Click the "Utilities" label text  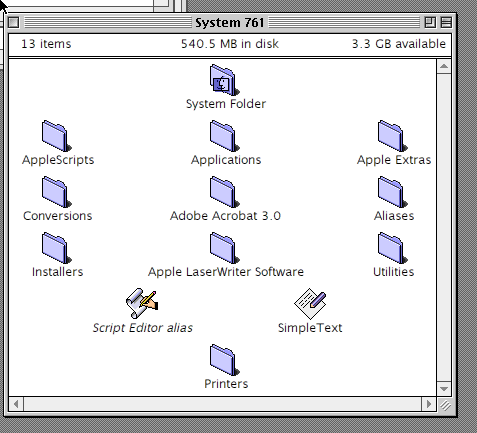393,272
